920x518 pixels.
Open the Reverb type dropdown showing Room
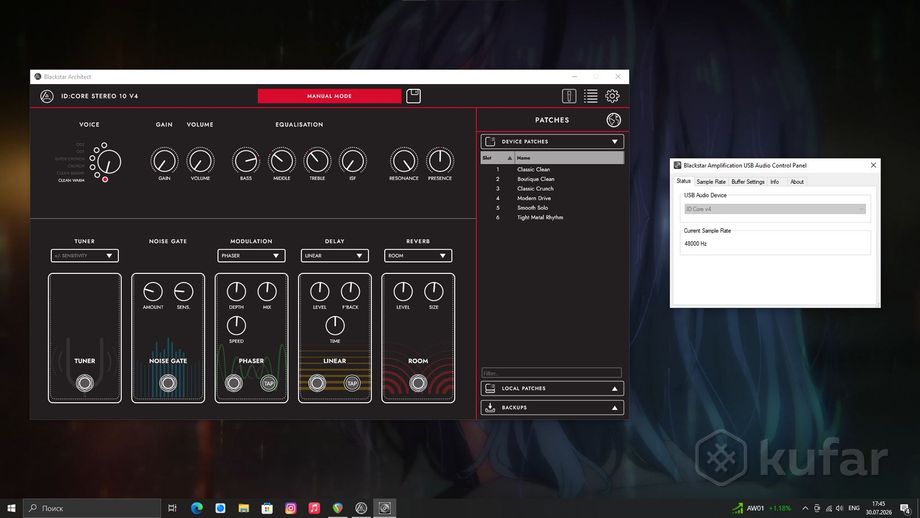418,256
